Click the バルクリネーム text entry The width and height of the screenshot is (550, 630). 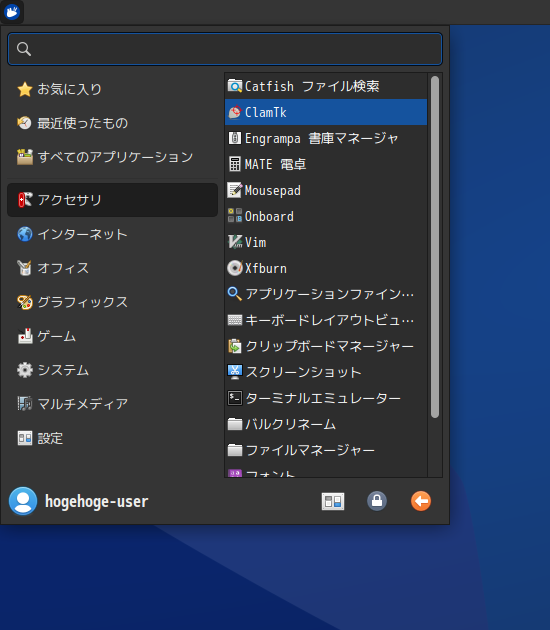click(290, 424)
